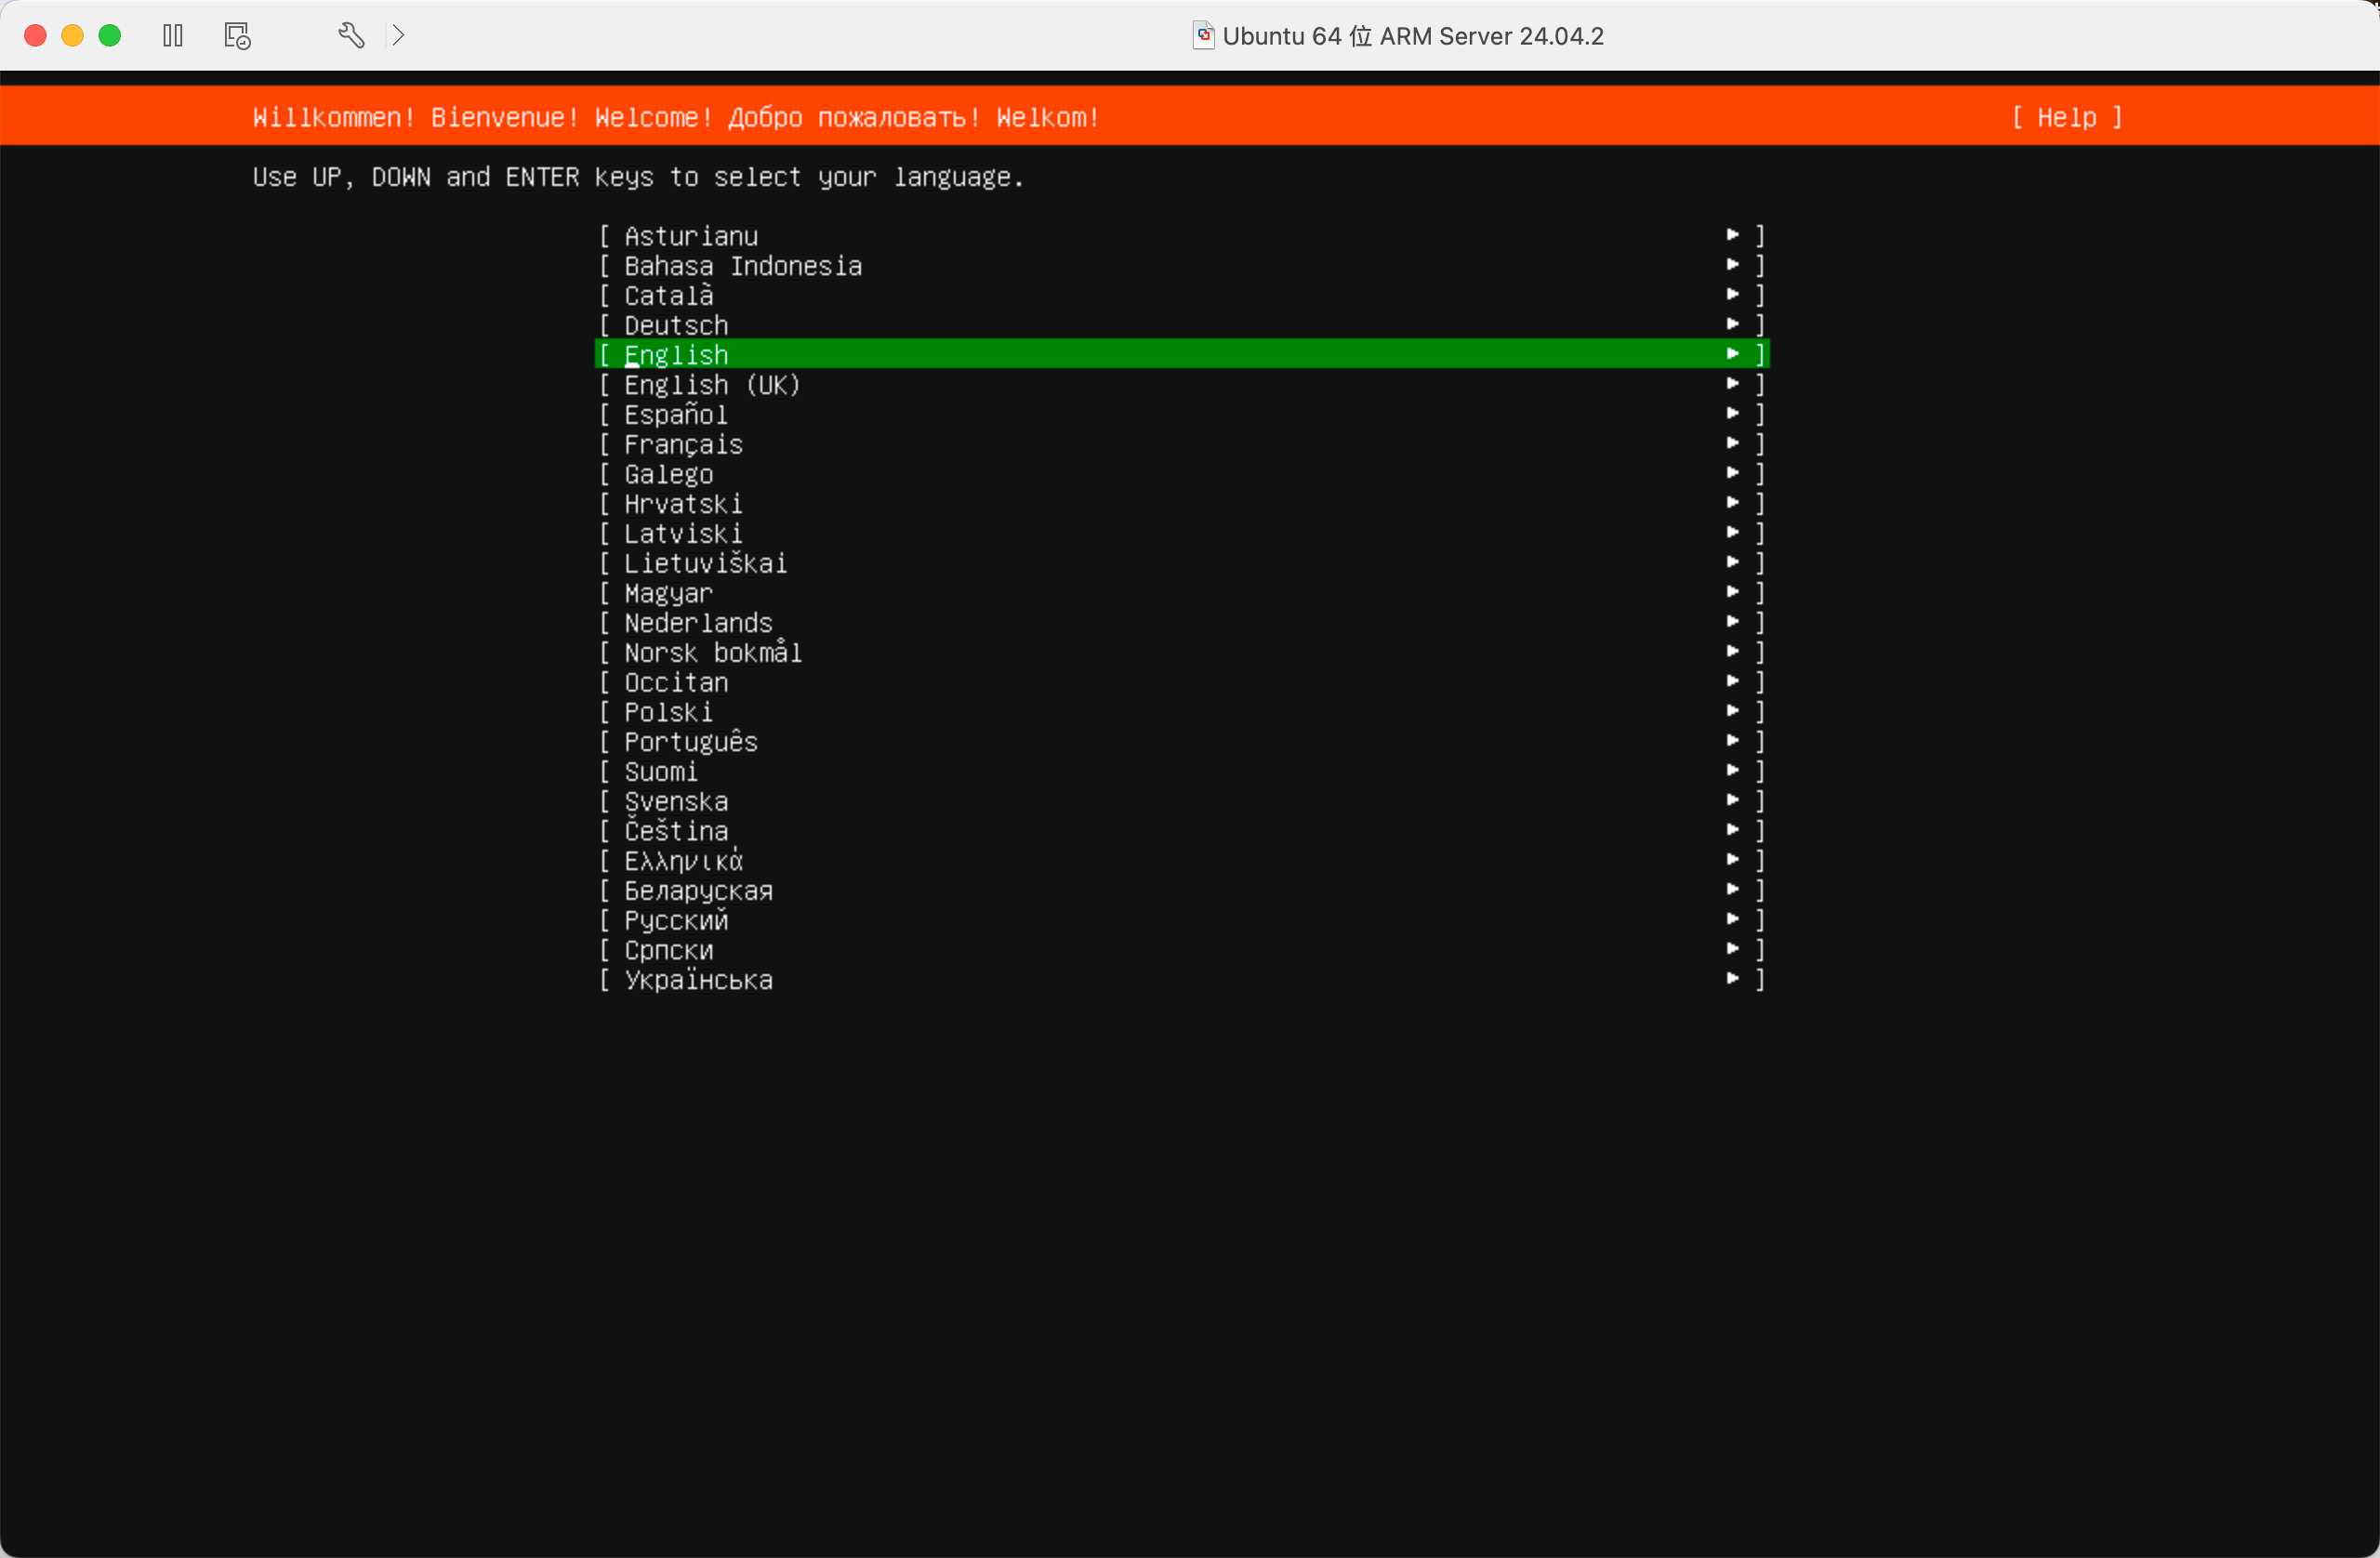The height and width of the screenshot is (1558, 2380).
Task: Click the arrow on the Deutsch row
Action: [x=1733, y=324]
